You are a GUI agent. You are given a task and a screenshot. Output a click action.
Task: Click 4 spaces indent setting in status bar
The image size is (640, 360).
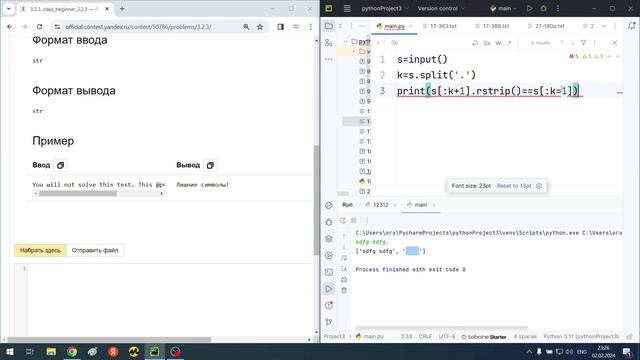tap(525, 337)
